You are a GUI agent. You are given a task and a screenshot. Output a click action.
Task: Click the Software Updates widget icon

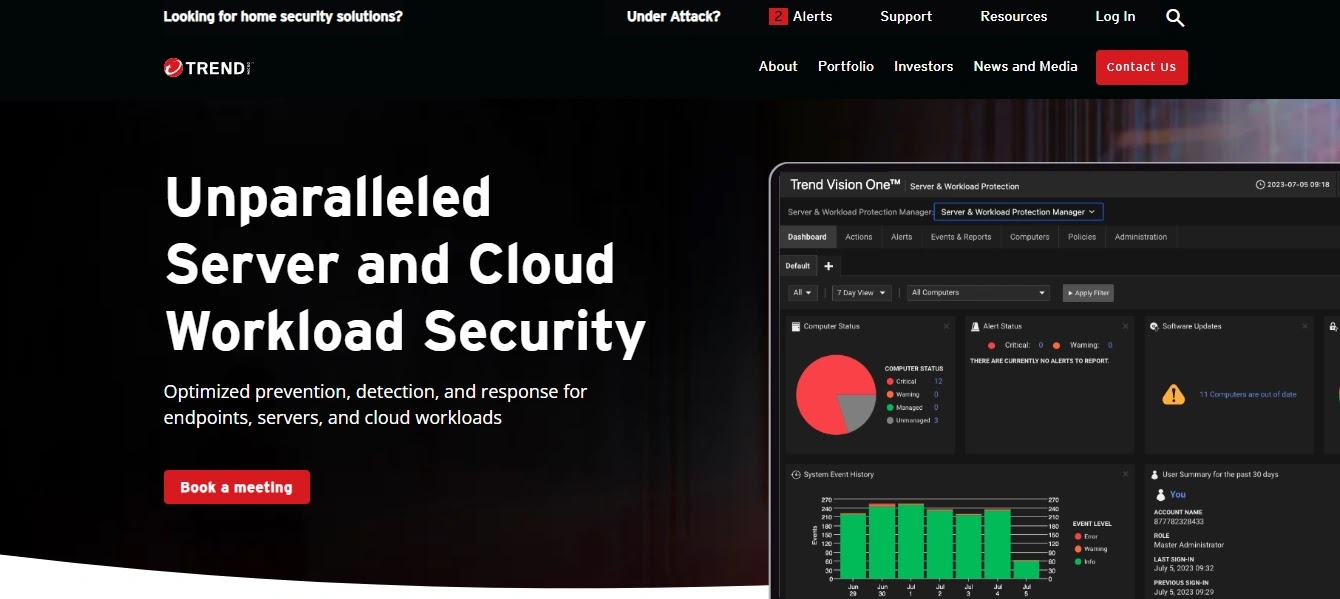click(1154, 326)
